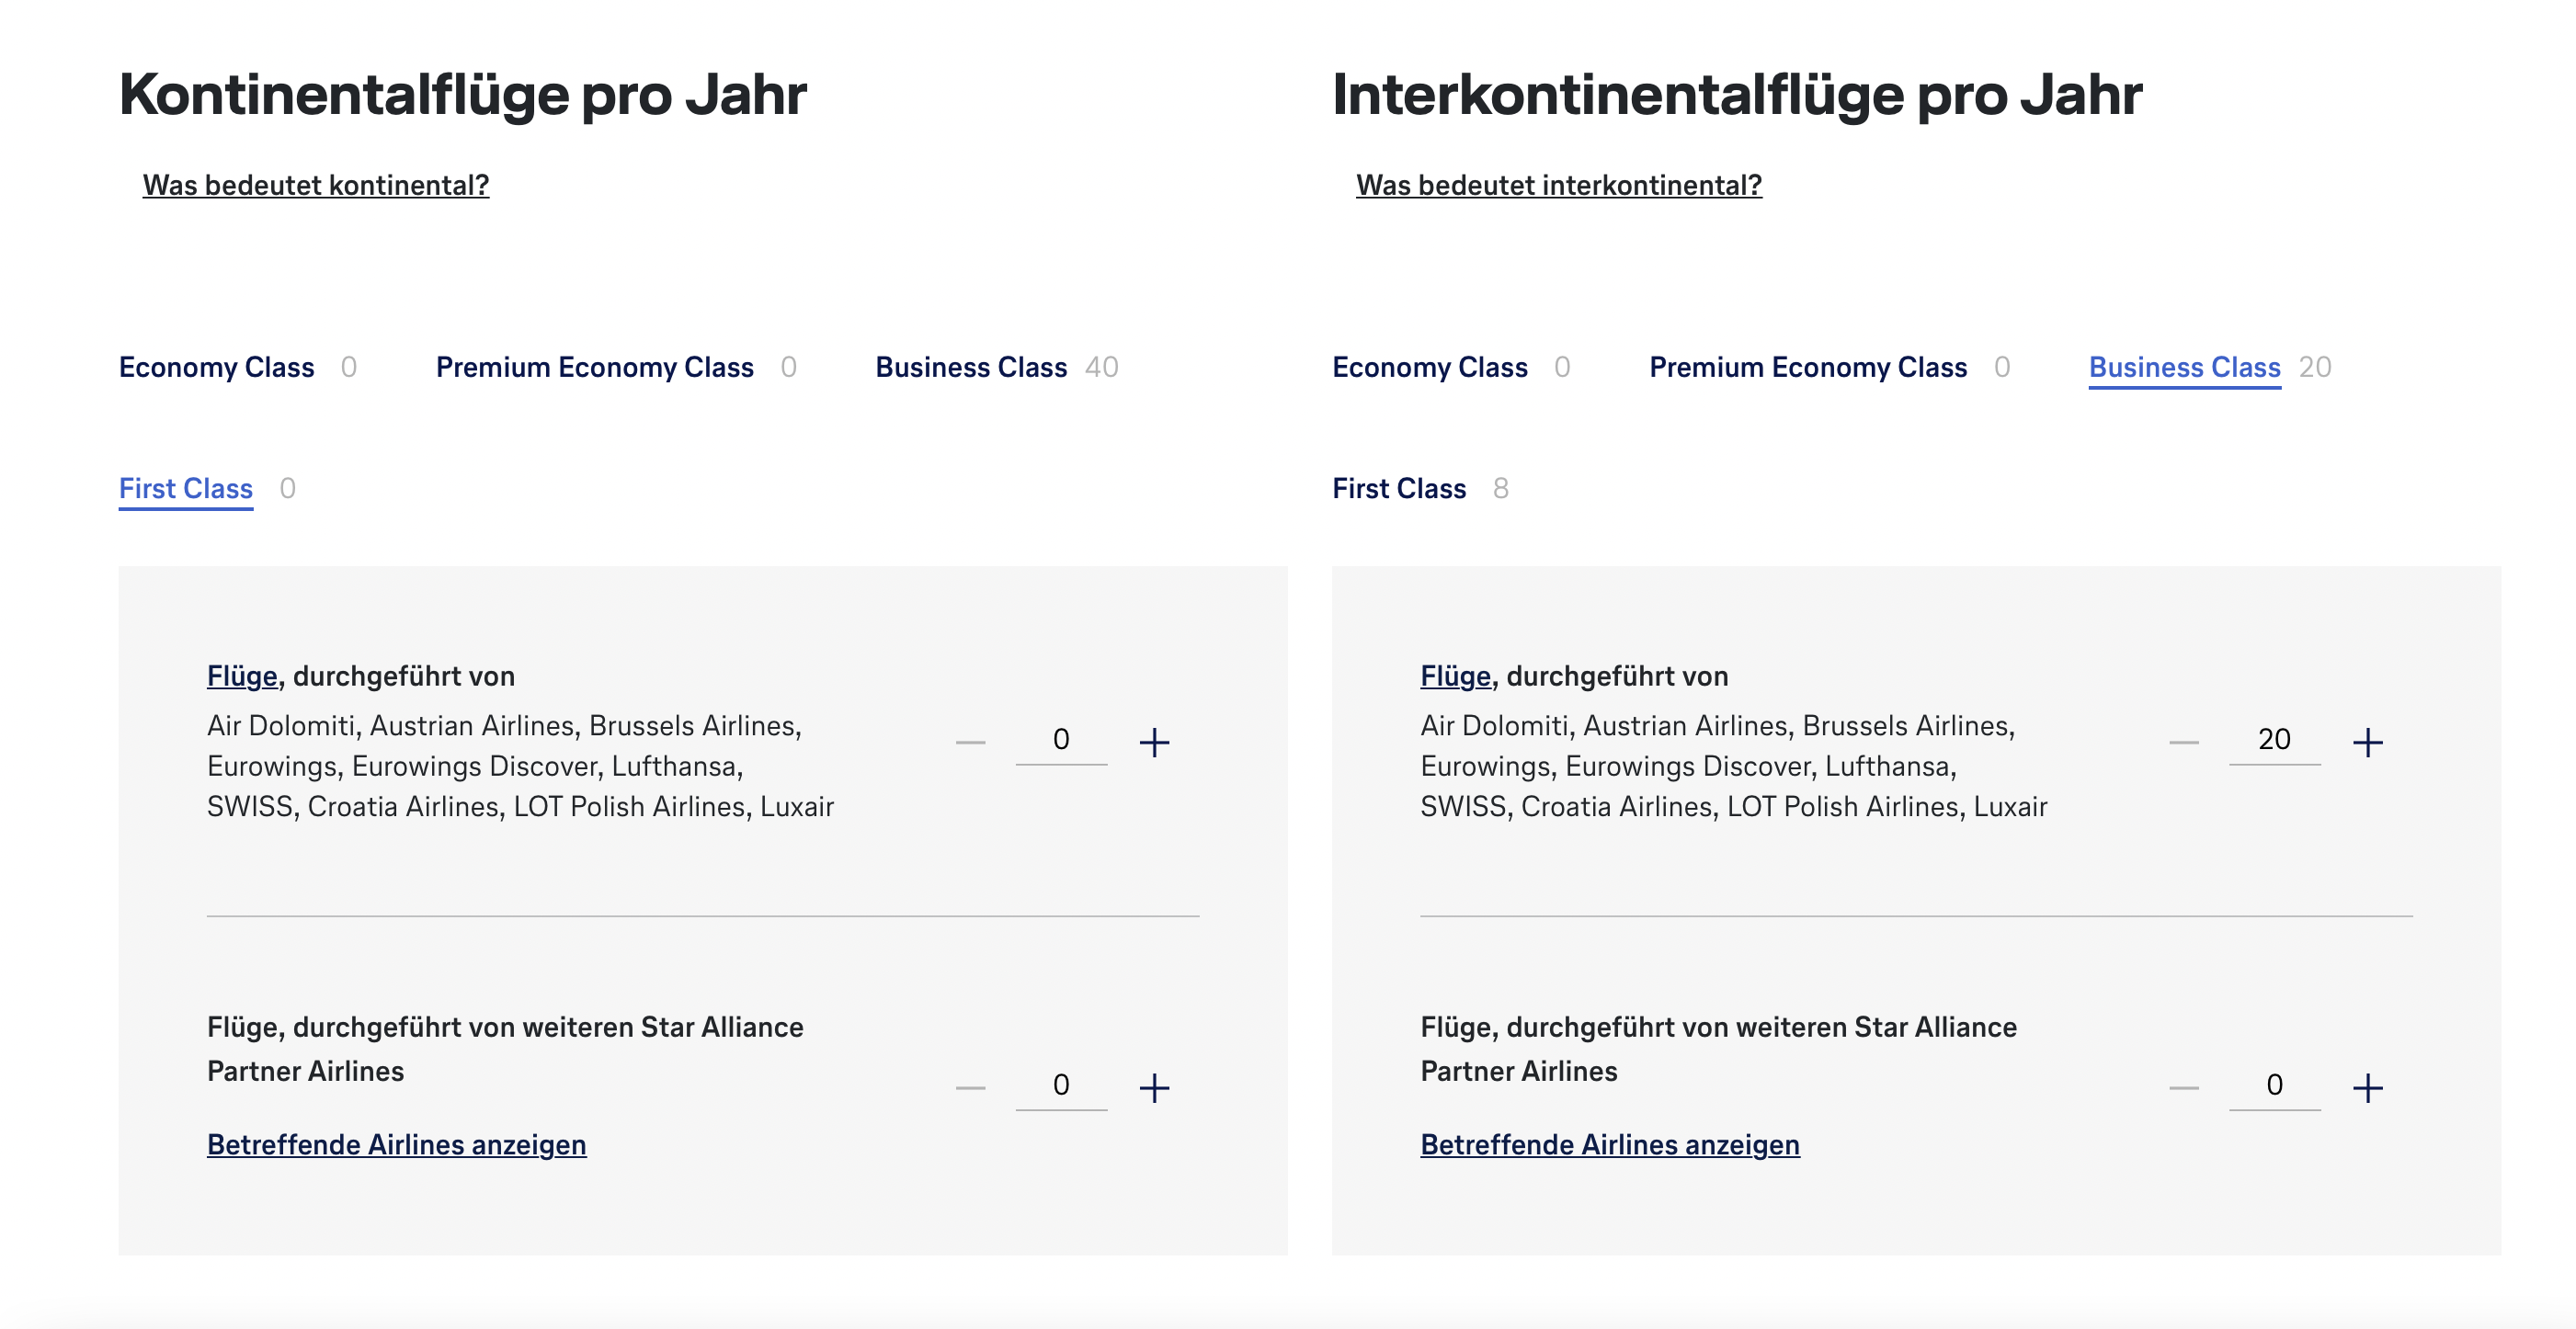Decrease continental flights by Lufthansa Group airlines
This screenshot has width=2576, height=1329.
[970, 742]
